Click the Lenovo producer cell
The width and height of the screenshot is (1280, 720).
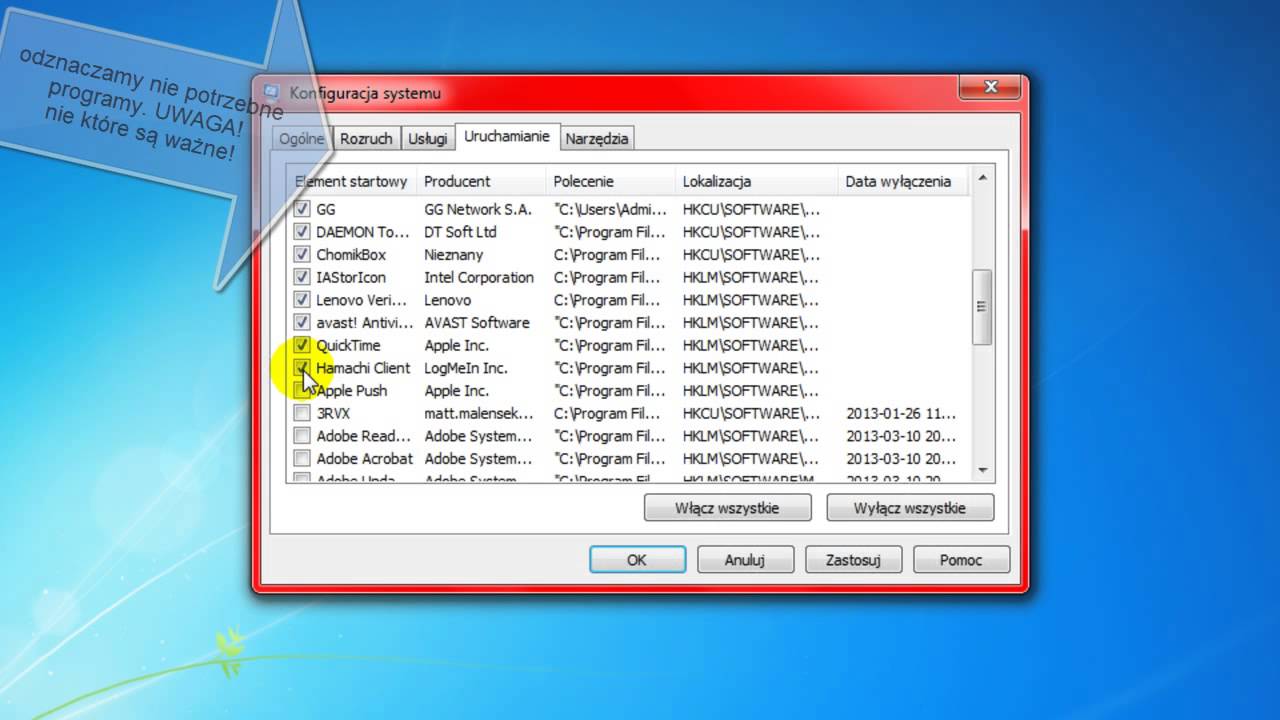tap(447, 300)
